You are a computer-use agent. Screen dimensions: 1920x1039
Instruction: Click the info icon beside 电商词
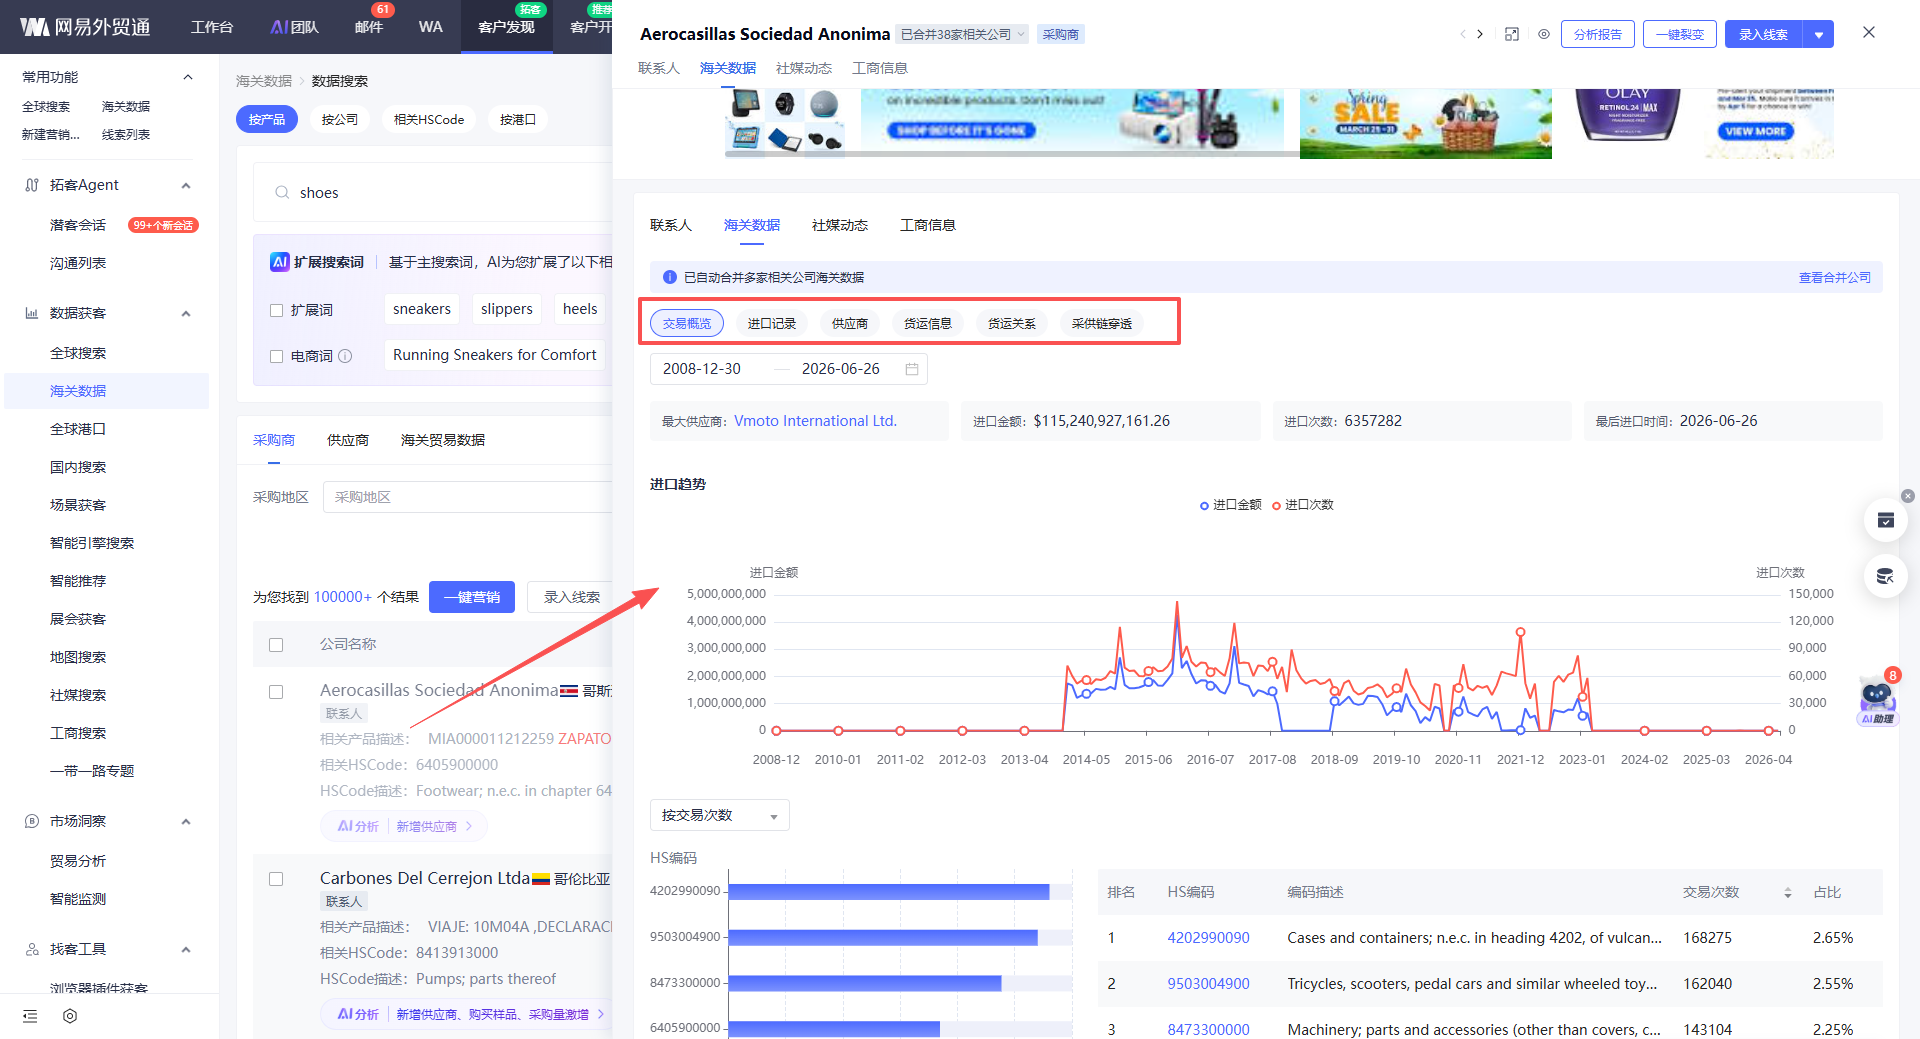[345, 356]
